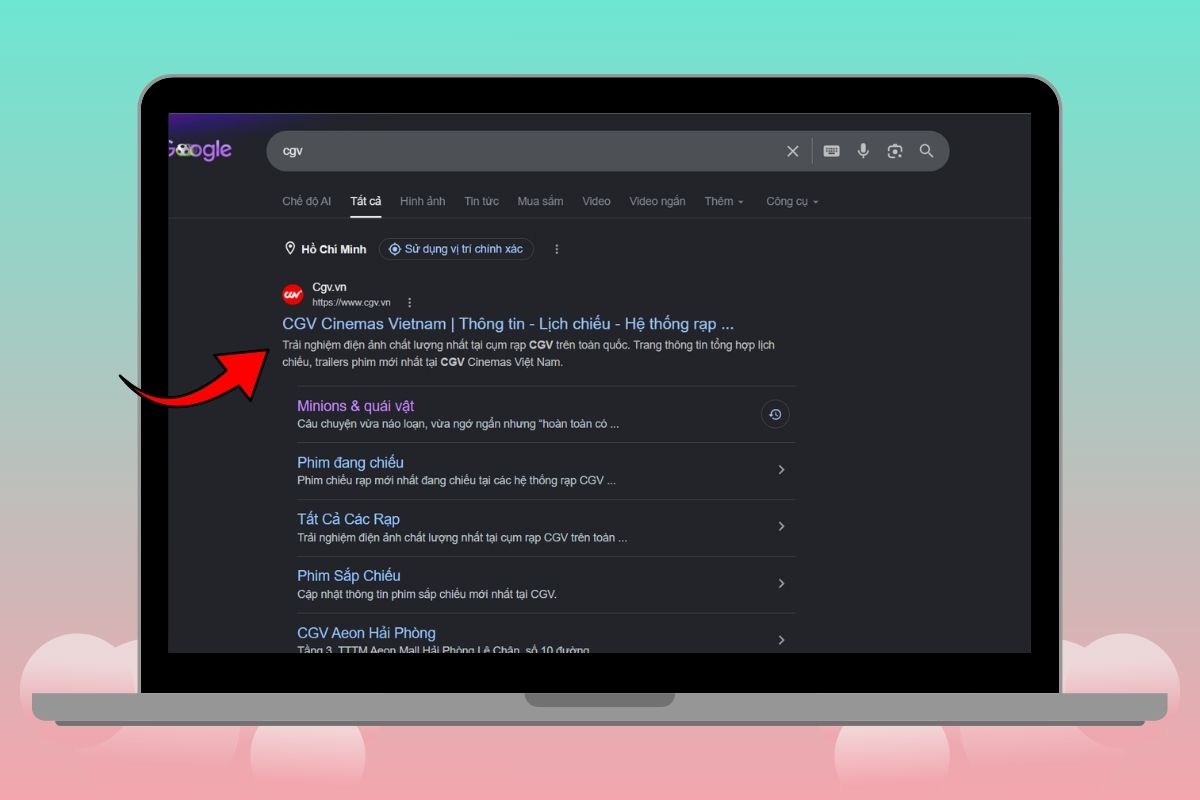Open the Công cụ dropdown
Image resolution: width=1200 pixels, height=800 pixels.
[792, 201]
